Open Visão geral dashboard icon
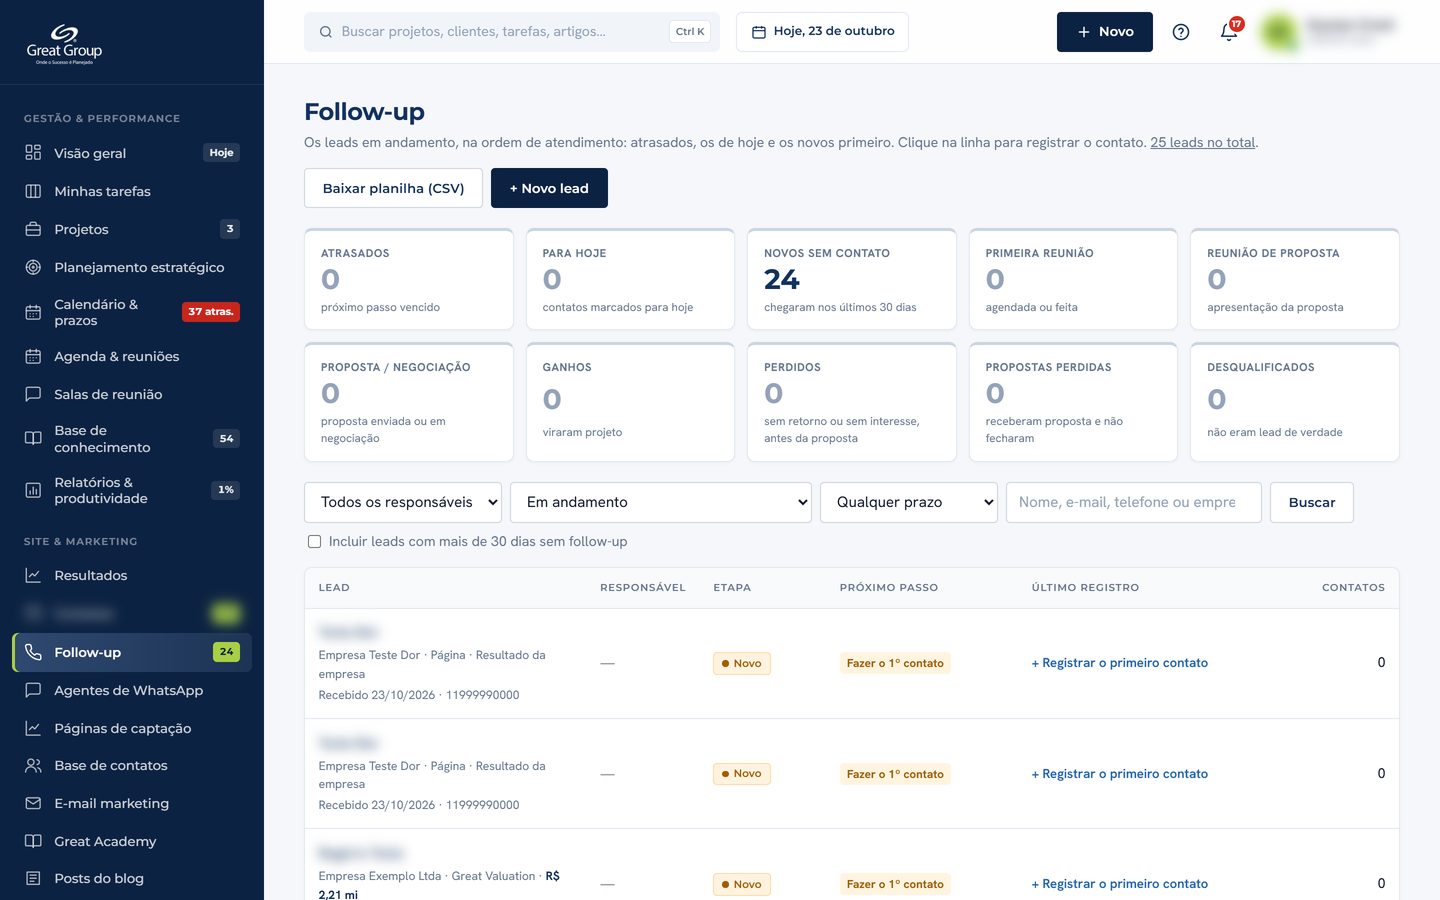1440x900 pixels. (x=33, y=153)
